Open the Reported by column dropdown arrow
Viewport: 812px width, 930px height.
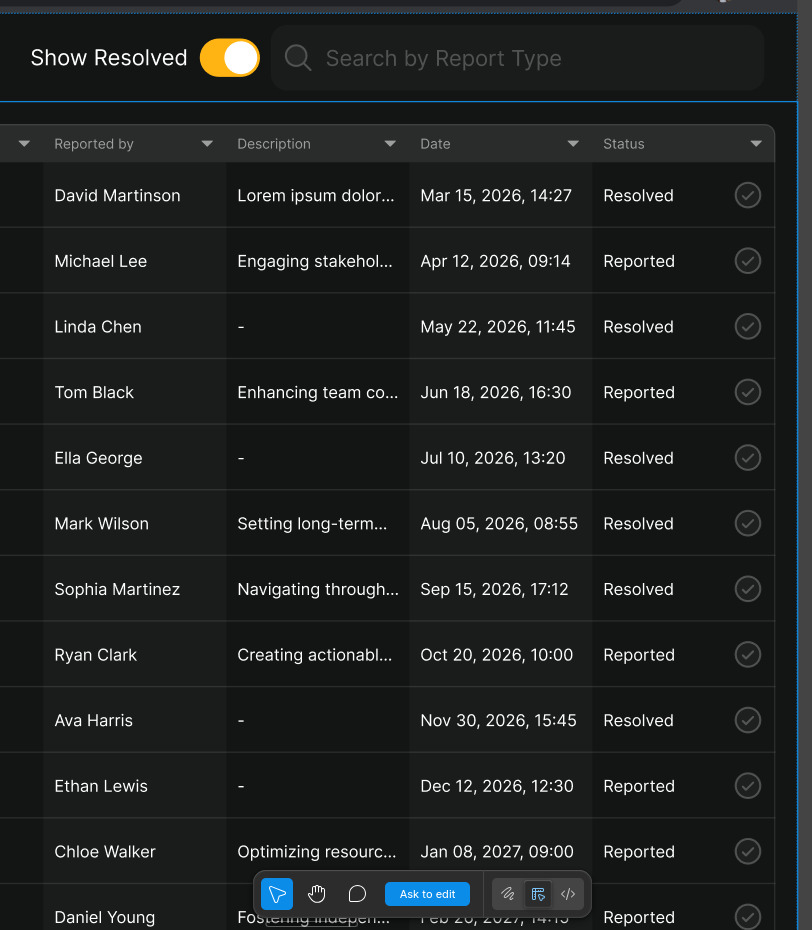(207, 144)
